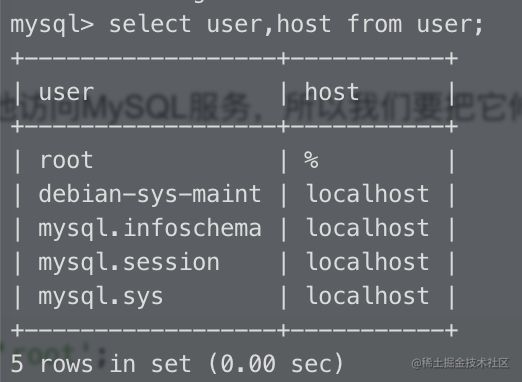
Task: Click the 'select user,host from user;' command
Action: point(296,25)
